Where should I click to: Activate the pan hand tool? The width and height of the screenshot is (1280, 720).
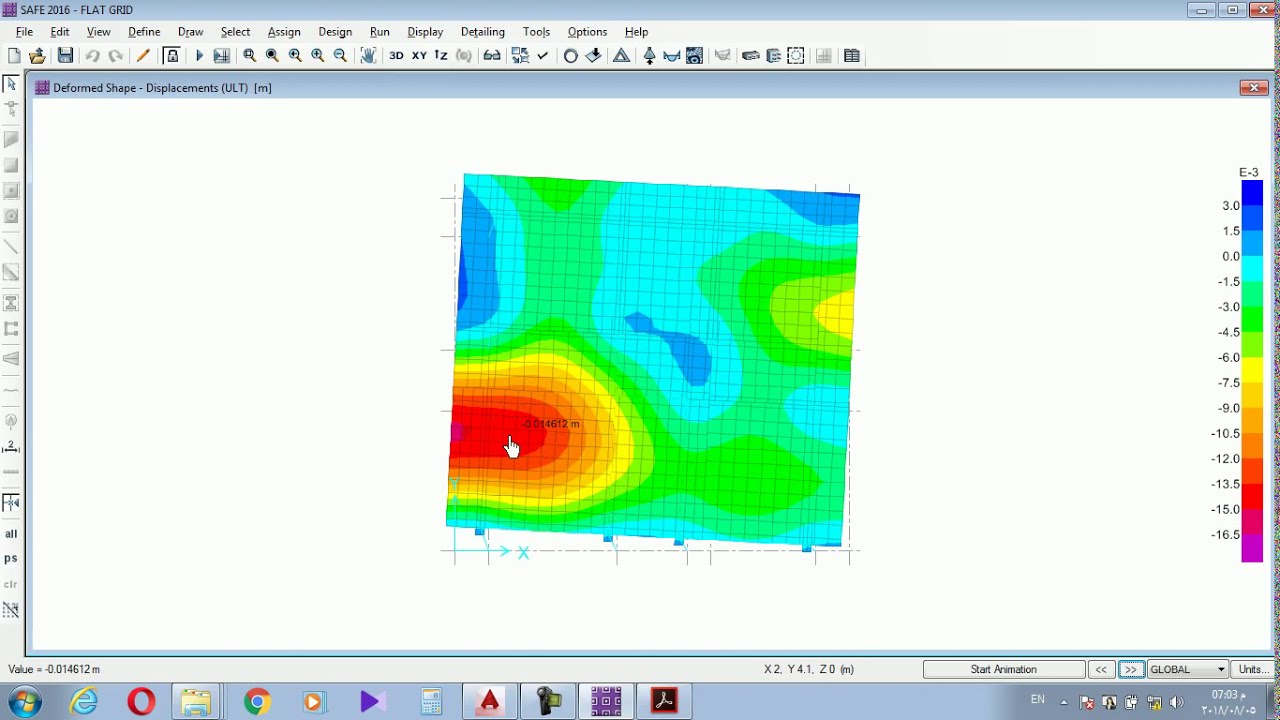[x=368, y=56]
